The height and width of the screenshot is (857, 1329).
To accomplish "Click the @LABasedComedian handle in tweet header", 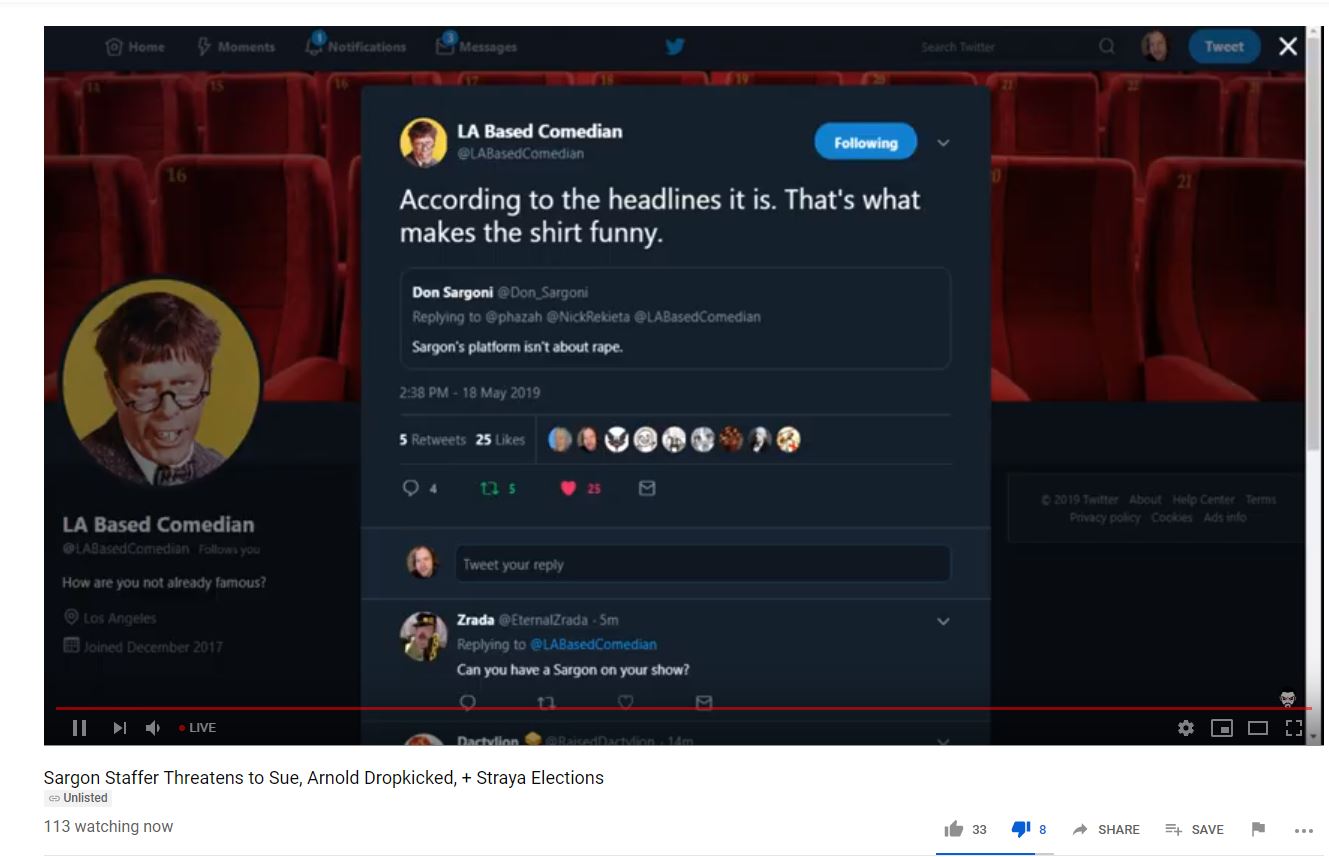I will 520,154.
